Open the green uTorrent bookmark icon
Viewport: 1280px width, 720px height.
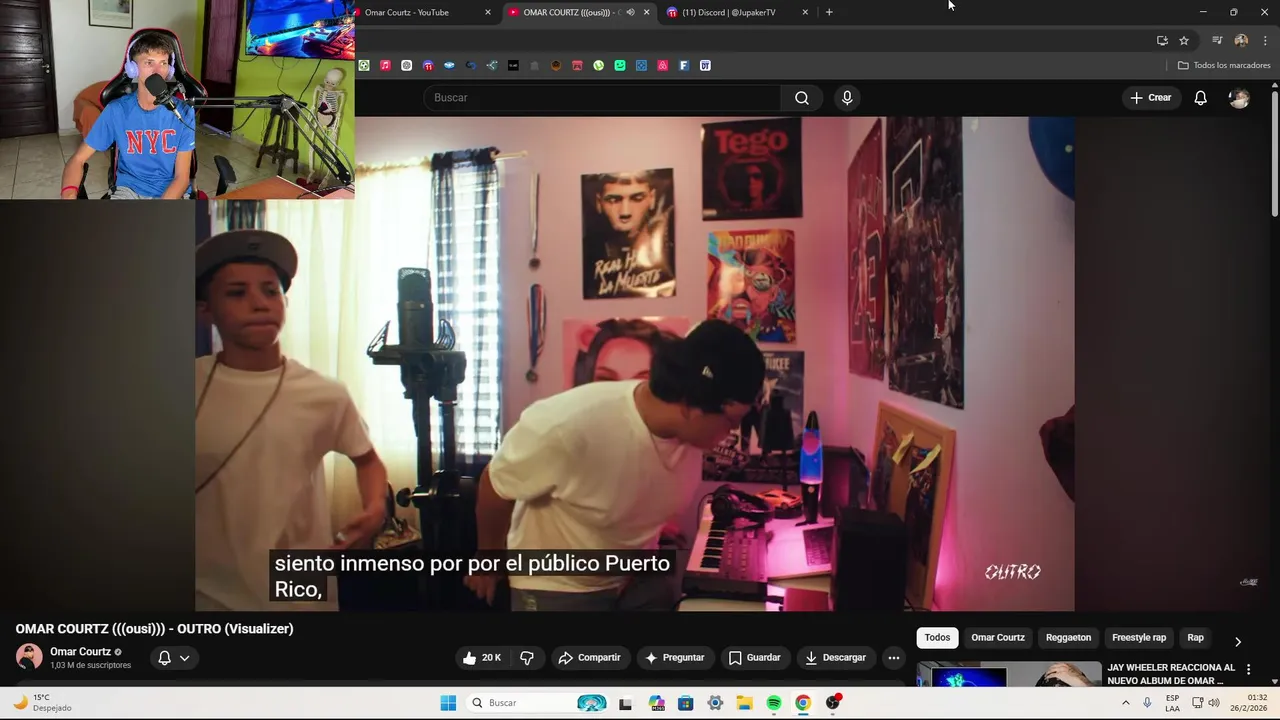(x=598, y=65)
